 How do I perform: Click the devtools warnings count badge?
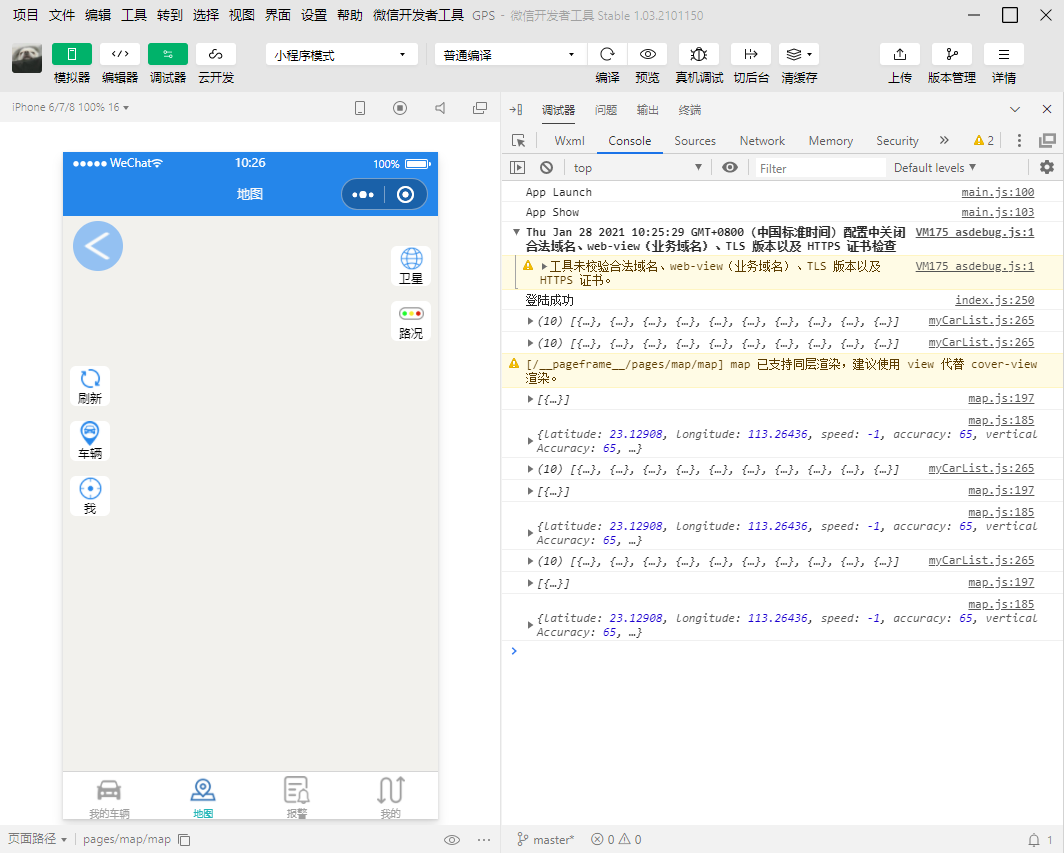983,140
